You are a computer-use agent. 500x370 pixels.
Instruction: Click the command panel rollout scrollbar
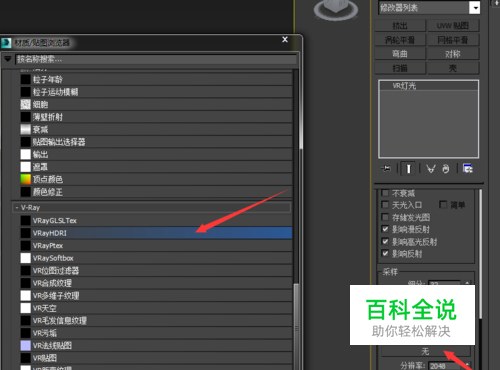pyautogui.click(x=480, y=253)
